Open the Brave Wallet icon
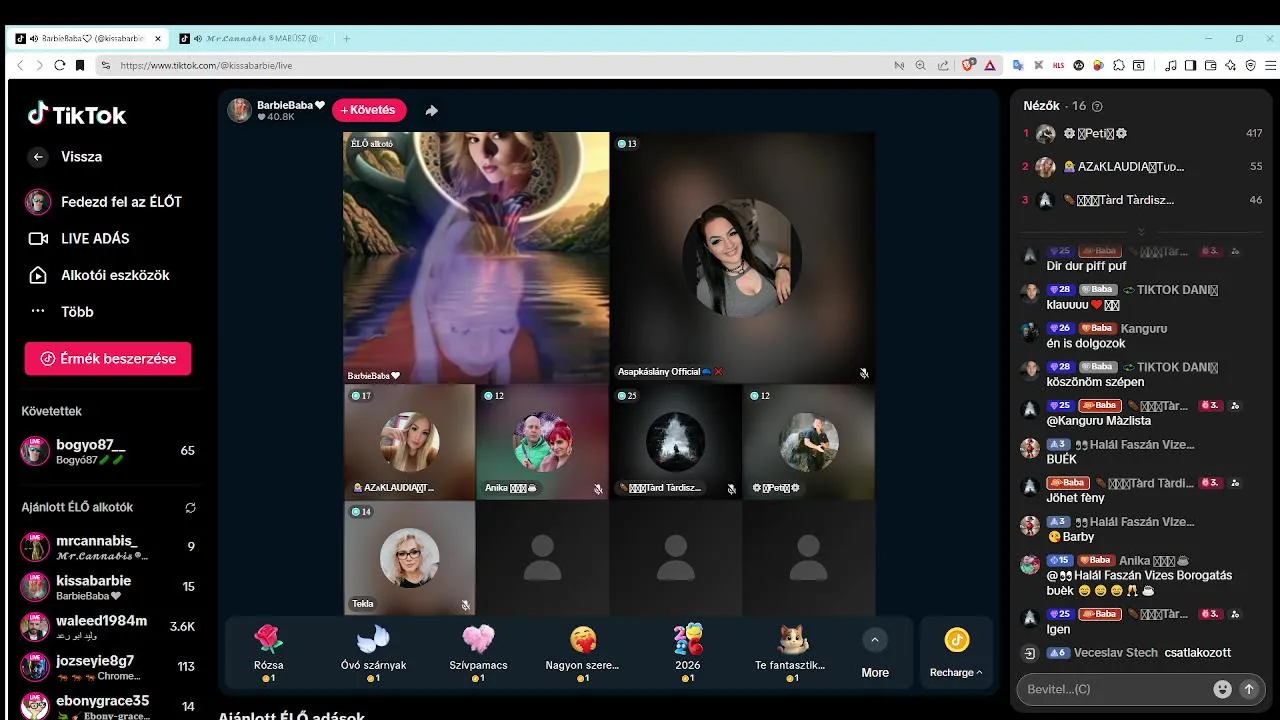Image resolution: width=1280 pixels, height=720 pixels. [x=1210, y=65]
